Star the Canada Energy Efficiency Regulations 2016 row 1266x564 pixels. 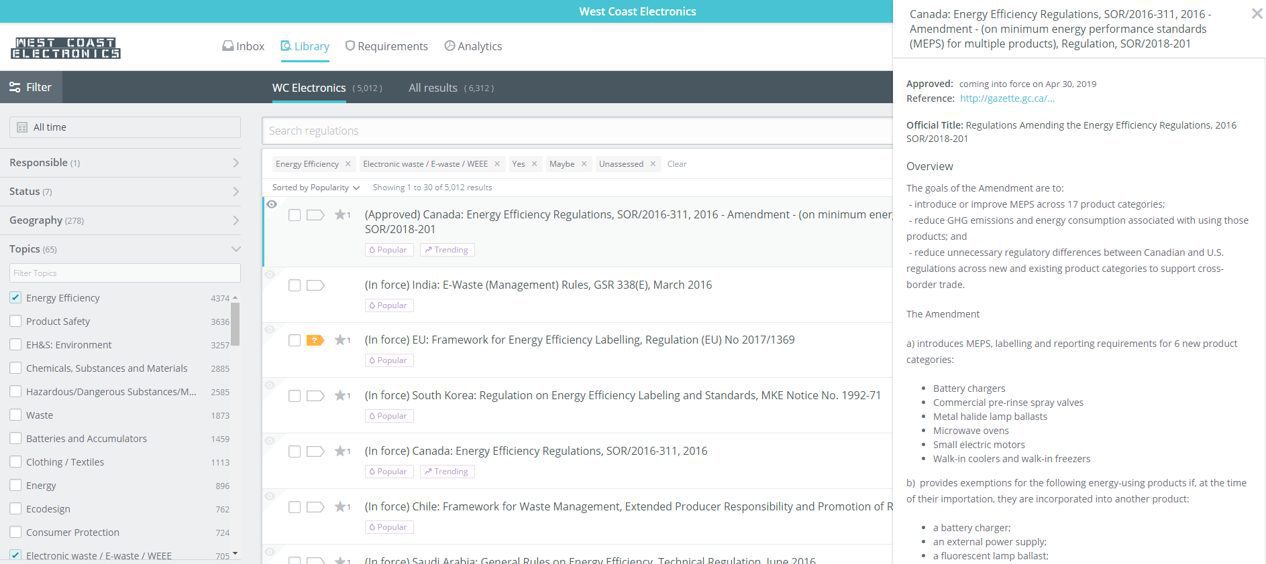click(x=340, y=451)
